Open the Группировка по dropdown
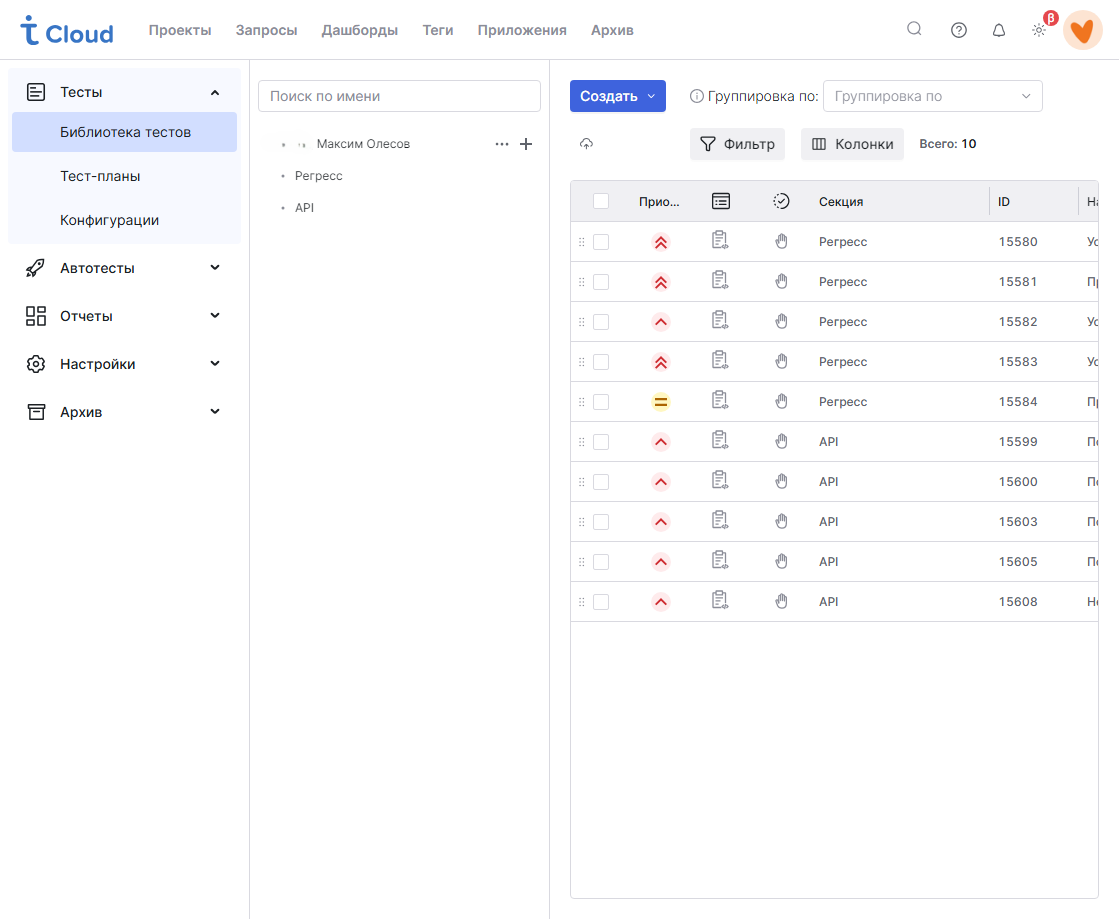Screen dimensions: 1119x919 (932, 96)
